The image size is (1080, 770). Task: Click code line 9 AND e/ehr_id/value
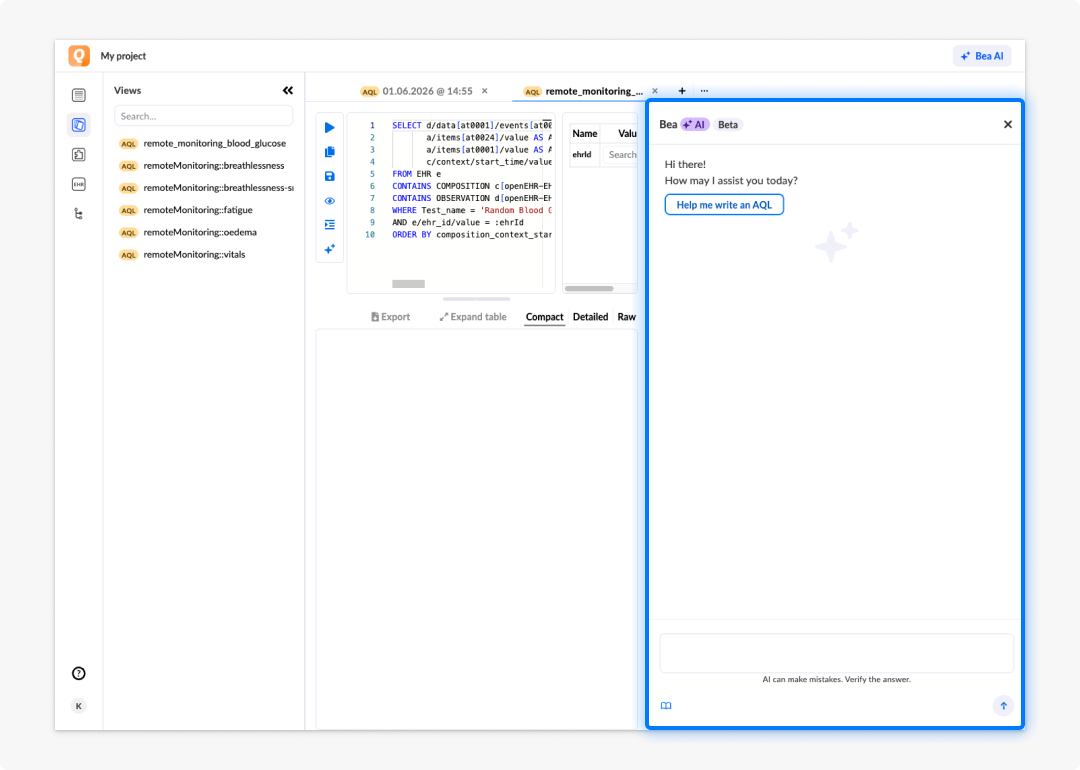pos(458,222)
